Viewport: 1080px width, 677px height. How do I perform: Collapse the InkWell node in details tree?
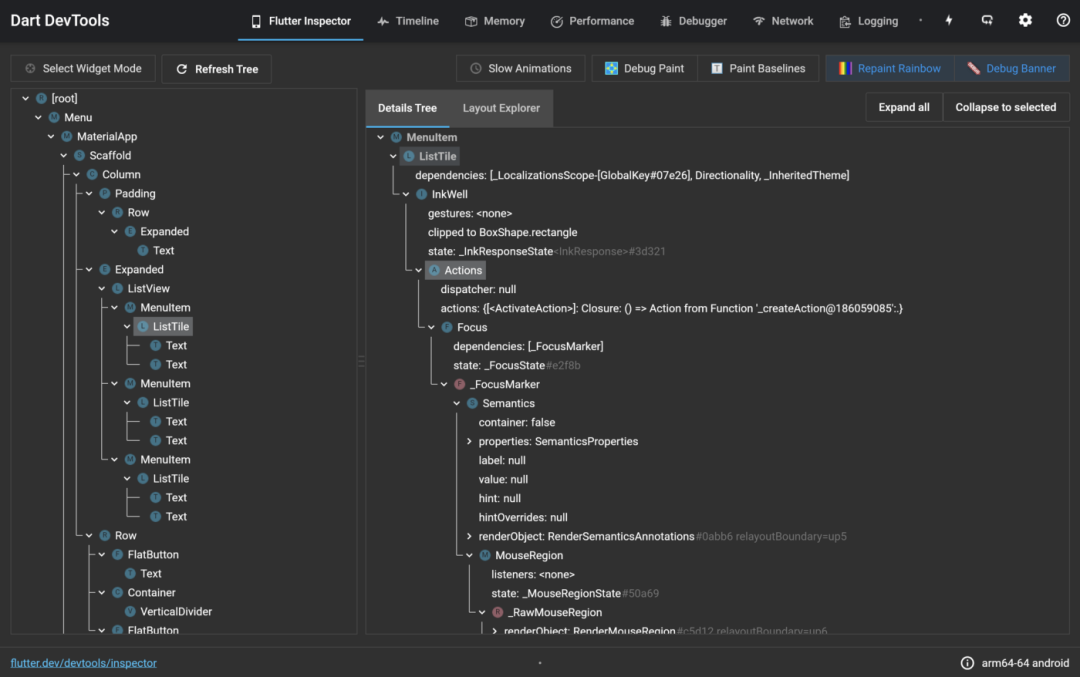coord(406,194)
